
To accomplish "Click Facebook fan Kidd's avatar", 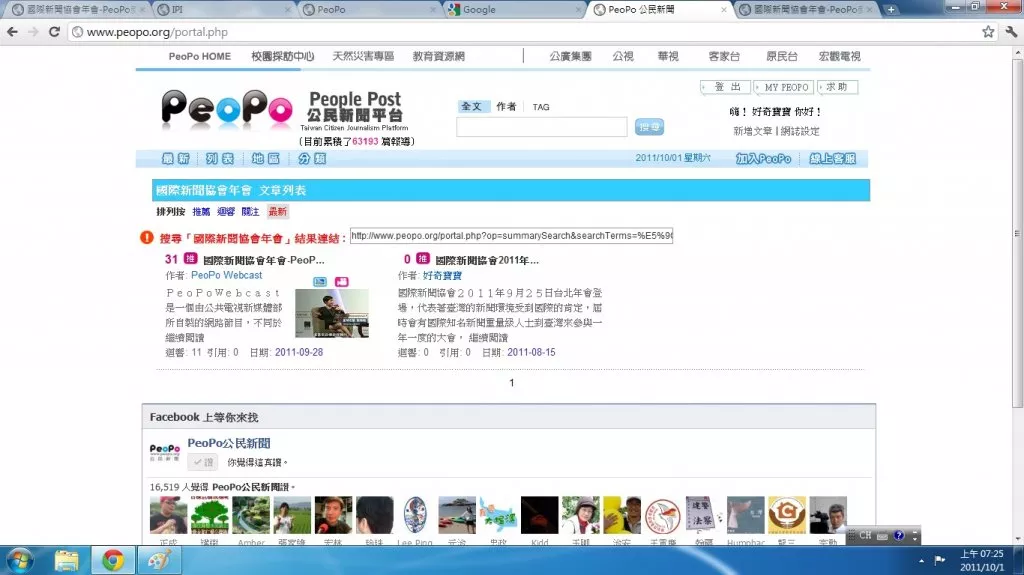I will coord(539,515).
